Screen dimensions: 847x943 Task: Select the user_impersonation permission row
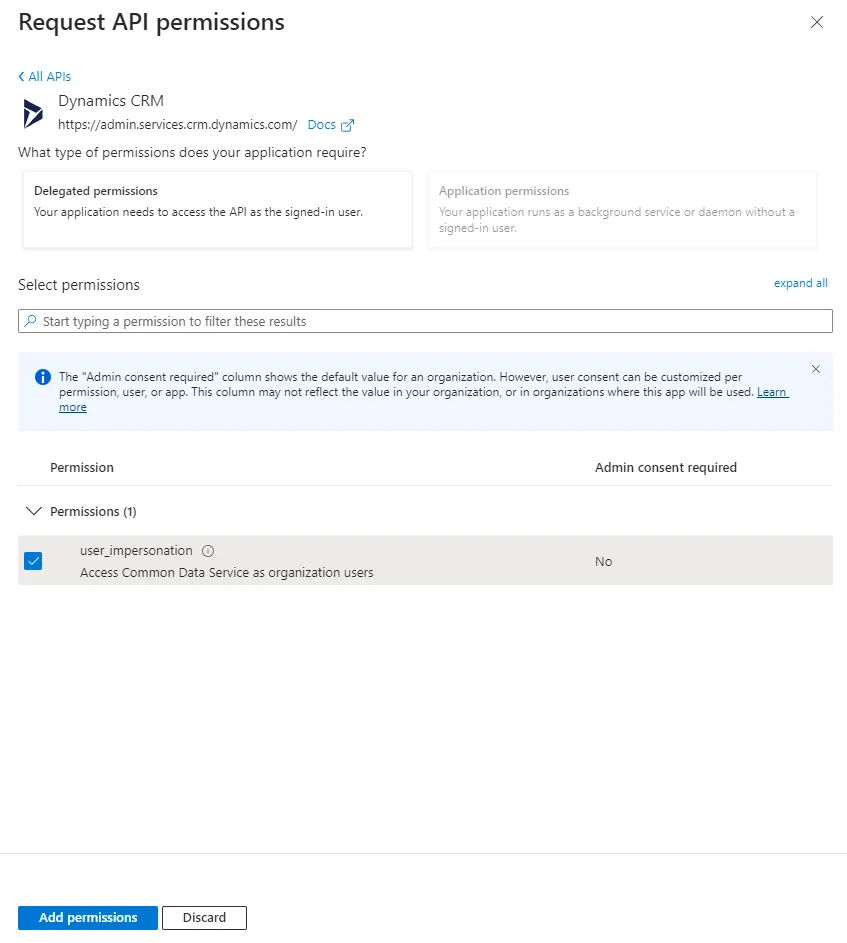(x=425, y=561)
